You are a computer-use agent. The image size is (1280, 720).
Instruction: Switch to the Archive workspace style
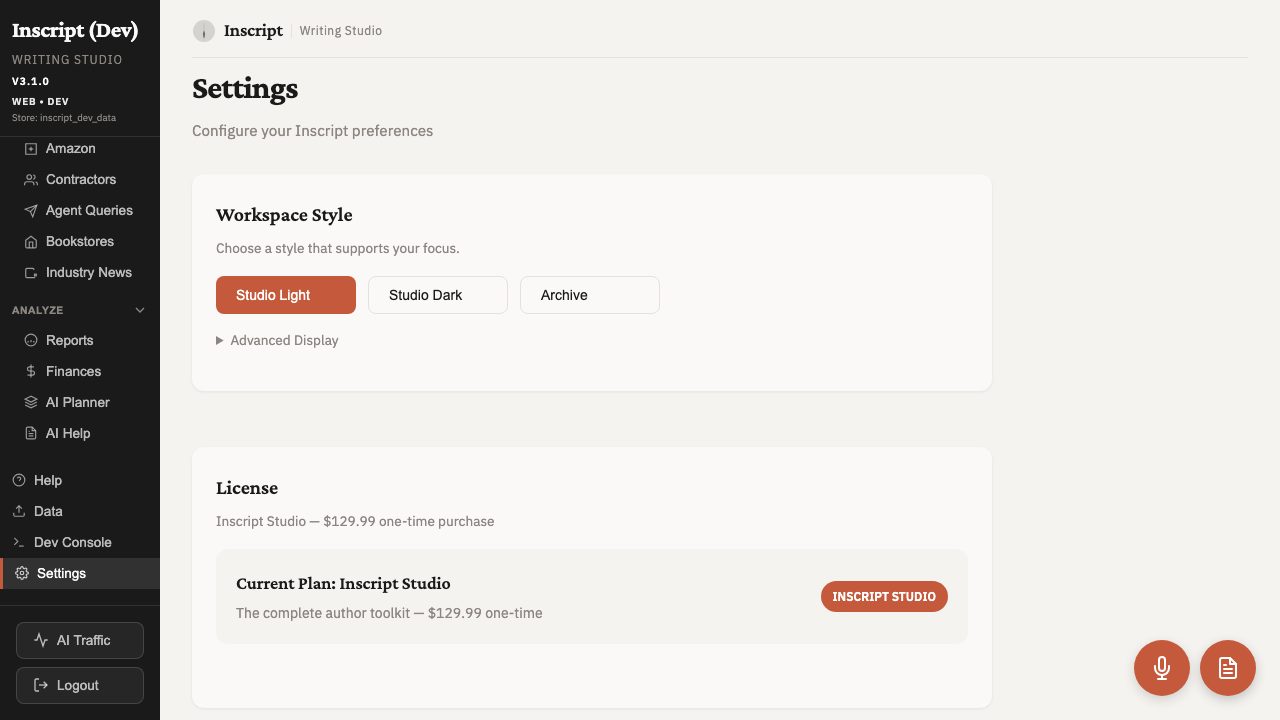pyautogui.click(x=589, y=295)
